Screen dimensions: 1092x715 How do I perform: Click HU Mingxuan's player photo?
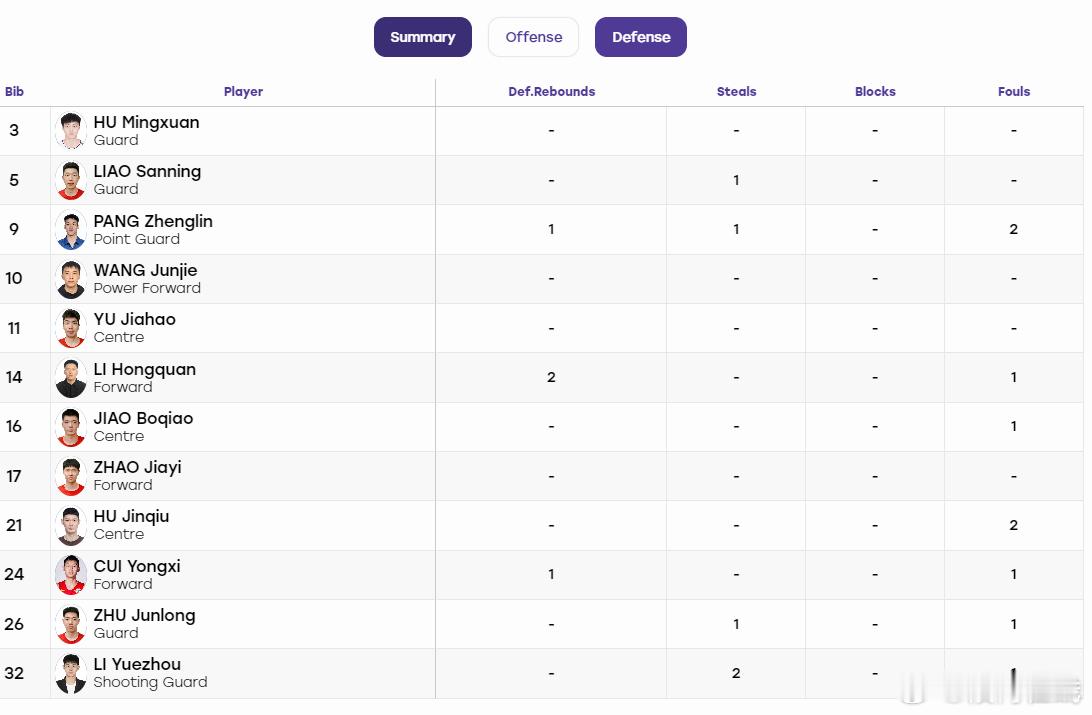pyautogui.click(x=71, y=131)
